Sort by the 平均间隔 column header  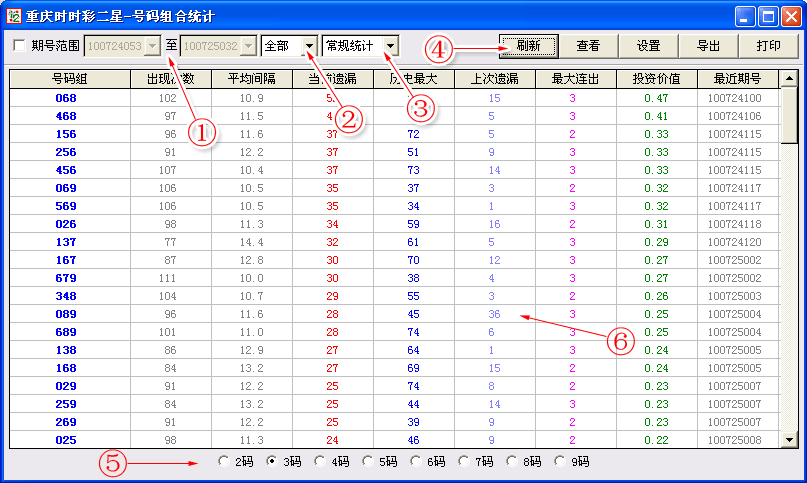point(252,79)
